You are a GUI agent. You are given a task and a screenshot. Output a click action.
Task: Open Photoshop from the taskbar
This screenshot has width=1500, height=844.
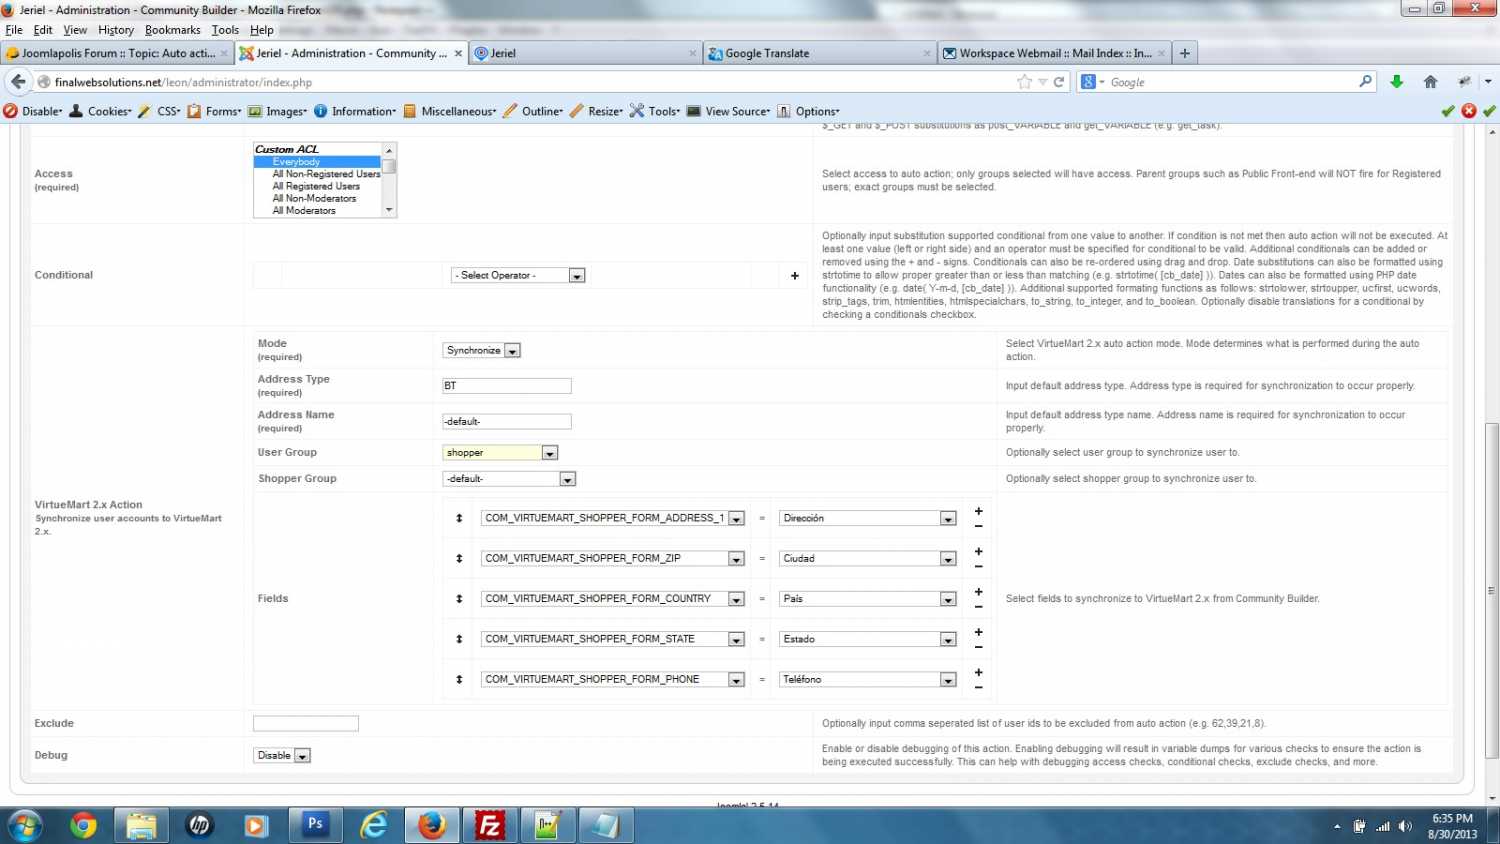coord(315,825)
